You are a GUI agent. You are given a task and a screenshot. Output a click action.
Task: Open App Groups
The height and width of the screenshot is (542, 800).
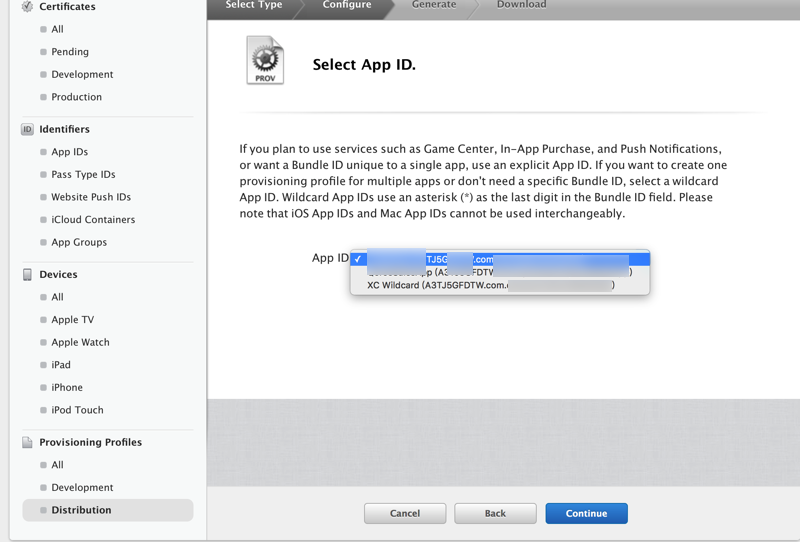(79, 242)
